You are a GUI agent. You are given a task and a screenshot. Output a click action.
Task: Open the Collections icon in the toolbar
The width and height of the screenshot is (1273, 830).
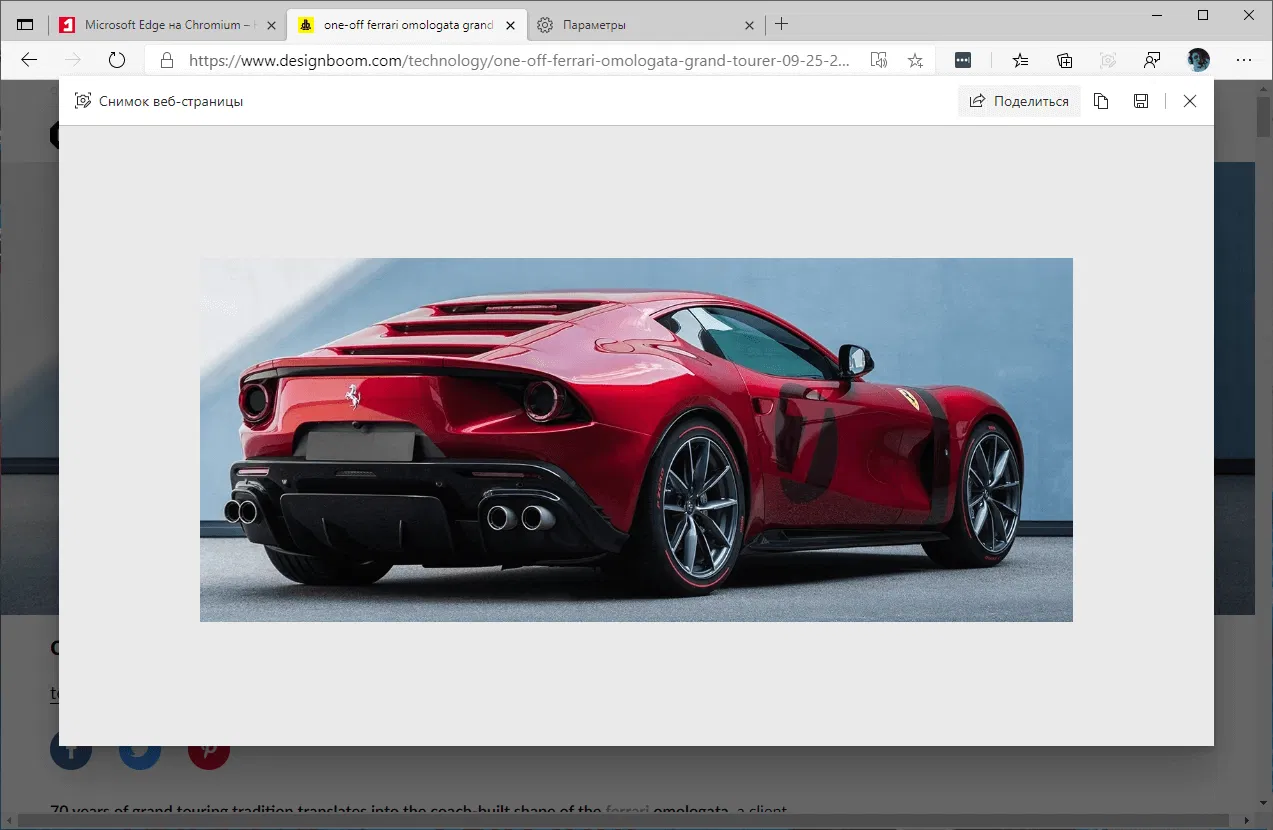click(x=1064, y=60)
